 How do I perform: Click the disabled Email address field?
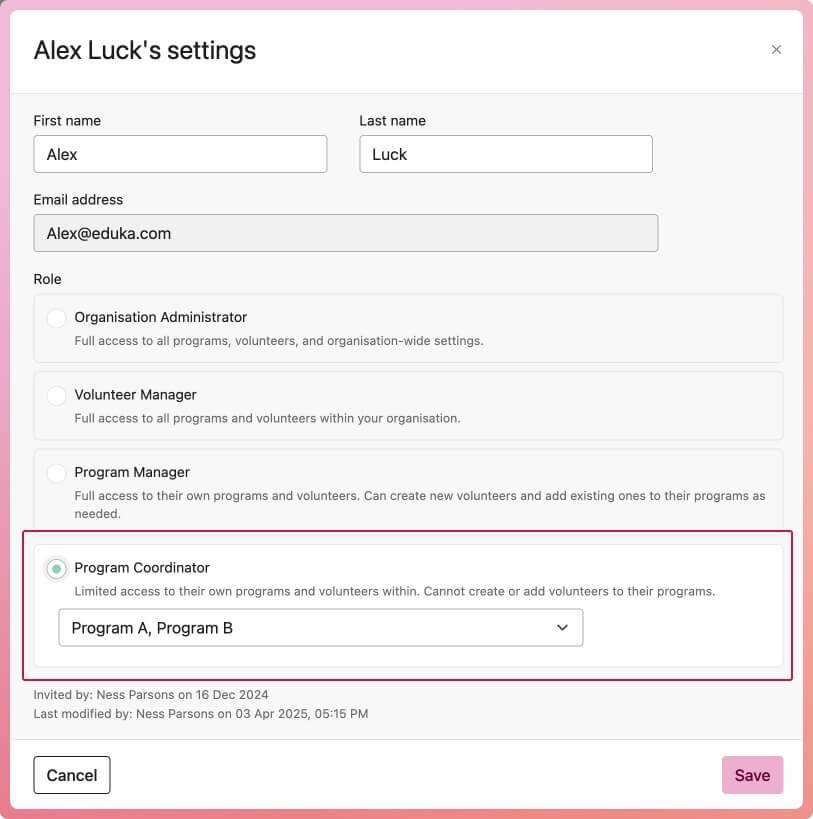click(x=345, y=233)
